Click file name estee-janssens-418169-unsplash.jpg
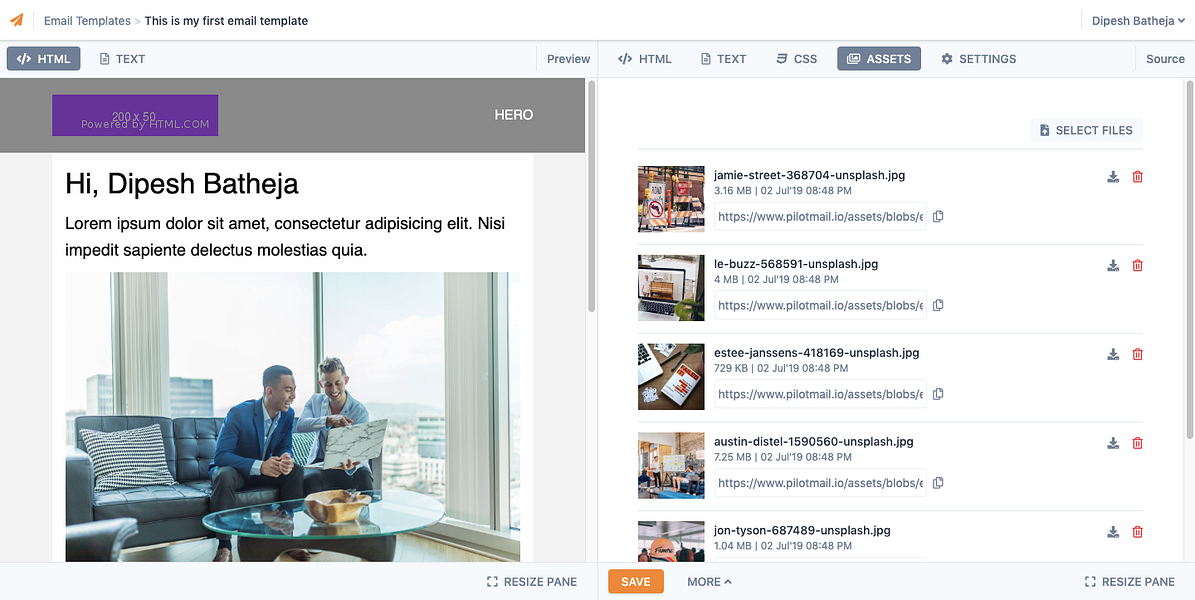Image resolution: width=1195 pixels, height=600 pixels. 816,353
